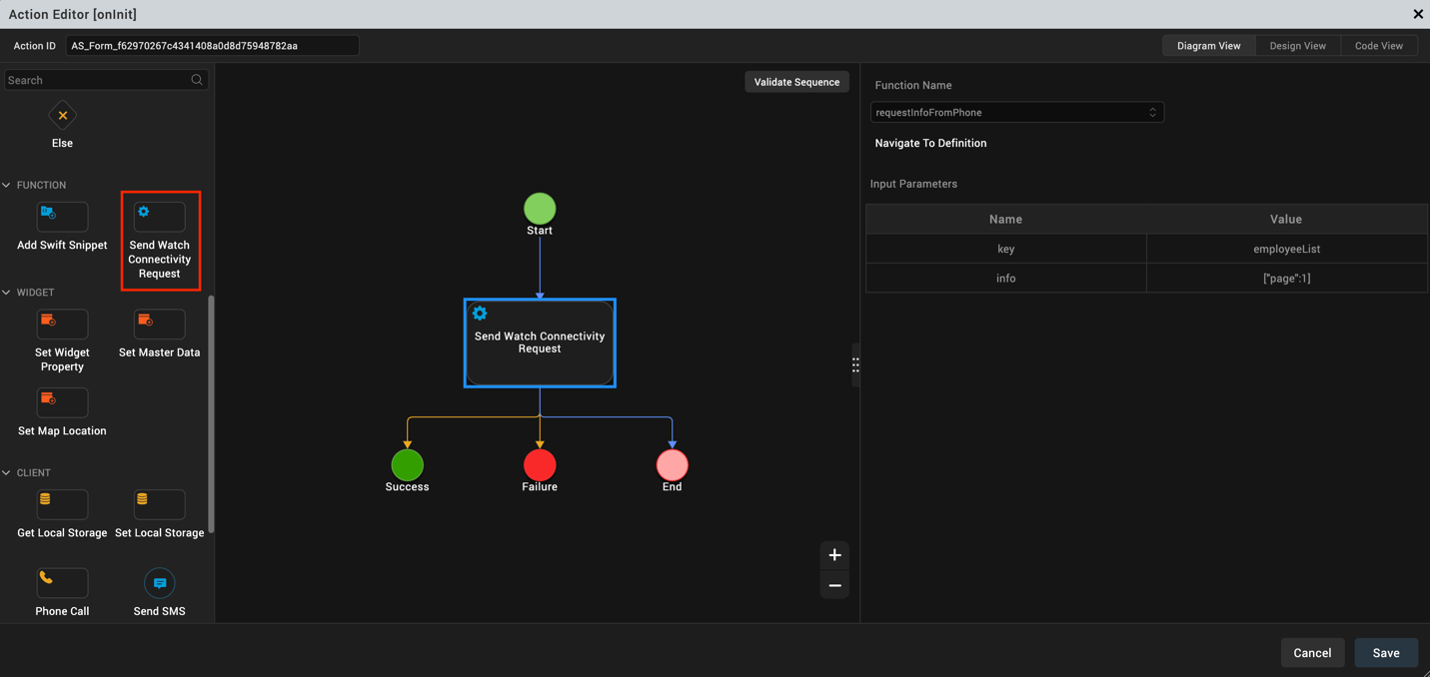1430x681 pixels.
Task: Click the panel splitter grip handle
Action: point(856,365)
